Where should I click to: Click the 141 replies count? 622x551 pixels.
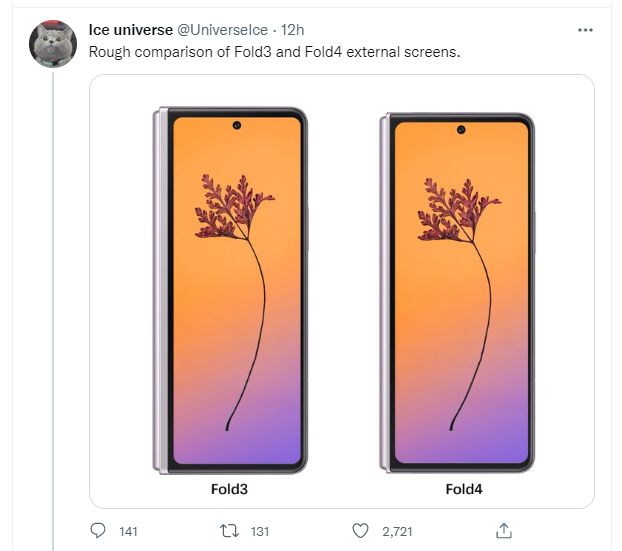point(128,531)
